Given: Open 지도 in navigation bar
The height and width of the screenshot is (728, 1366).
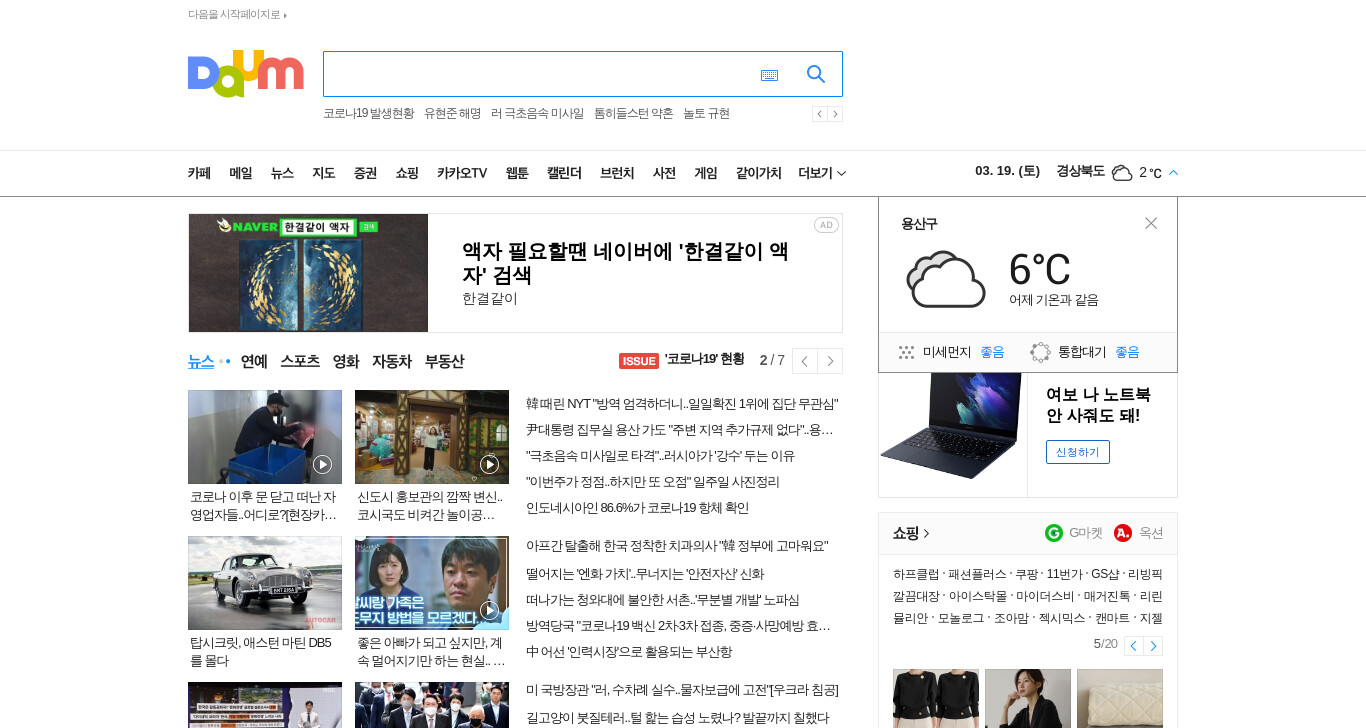Looking at the screenshot, I should [323, 173].
